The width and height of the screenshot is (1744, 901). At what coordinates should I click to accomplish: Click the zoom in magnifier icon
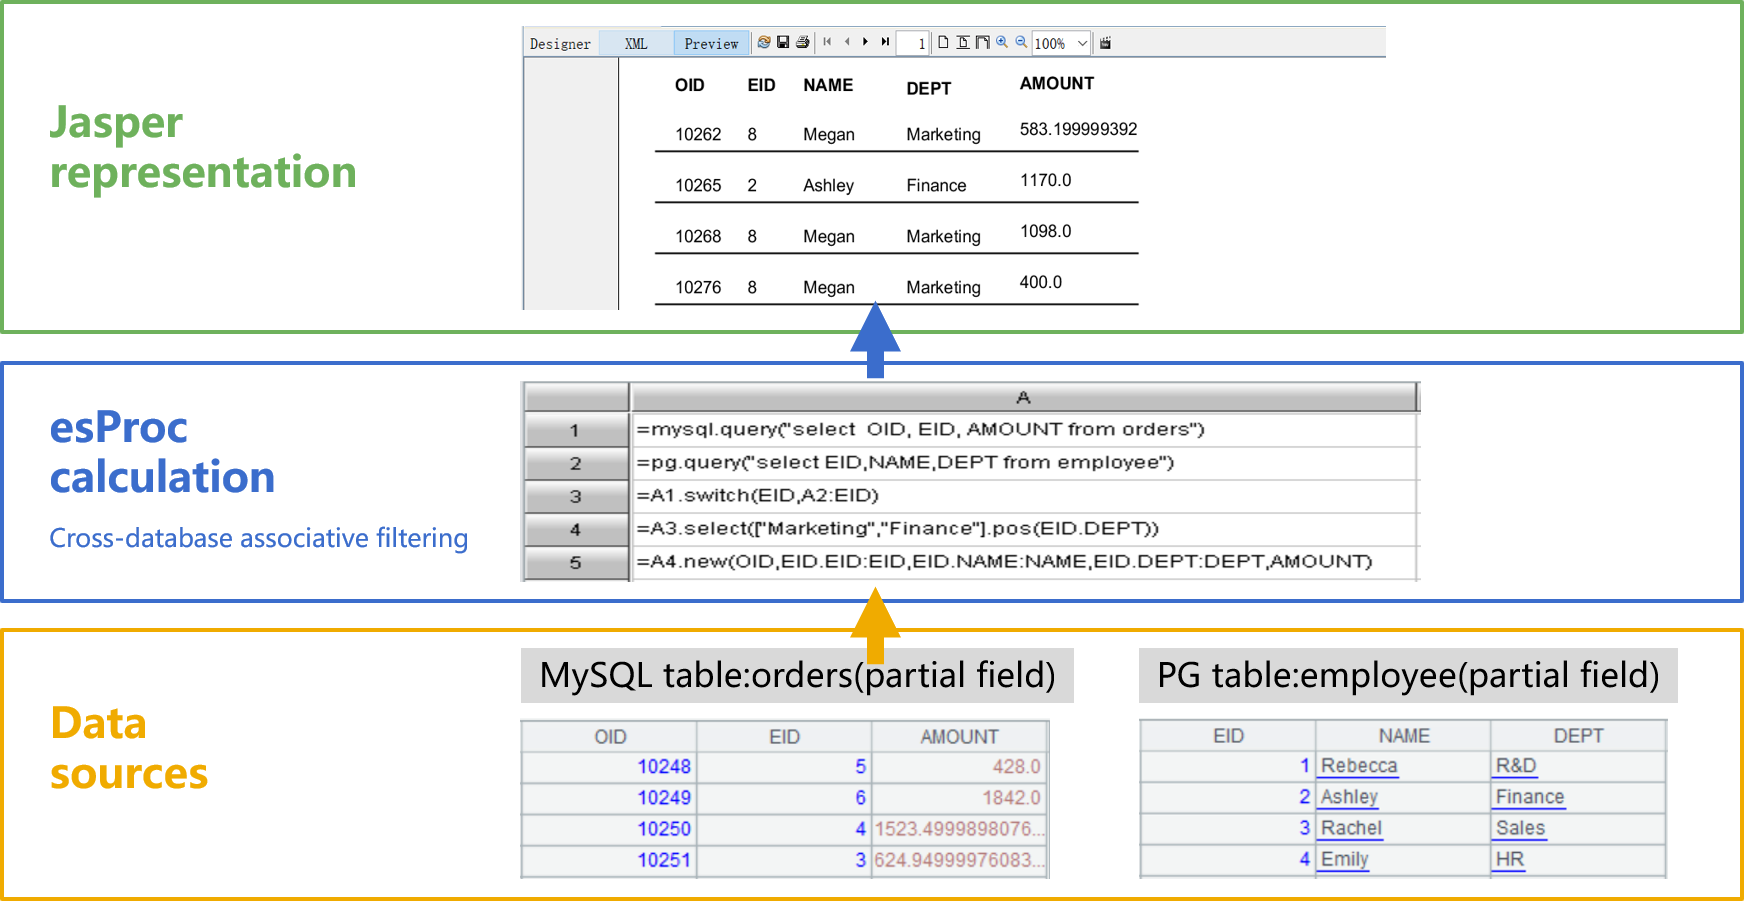(x=1002, y=42)
